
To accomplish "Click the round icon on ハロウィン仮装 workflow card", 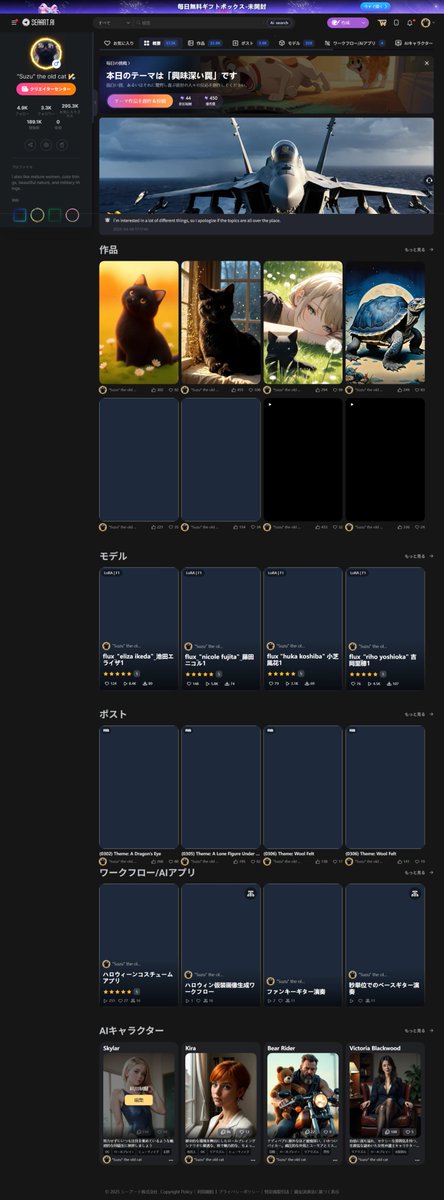I will tap(250, 894).
